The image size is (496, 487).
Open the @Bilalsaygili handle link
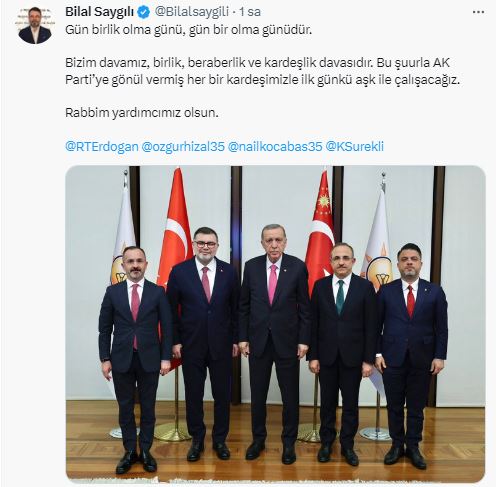coord(192,12)
